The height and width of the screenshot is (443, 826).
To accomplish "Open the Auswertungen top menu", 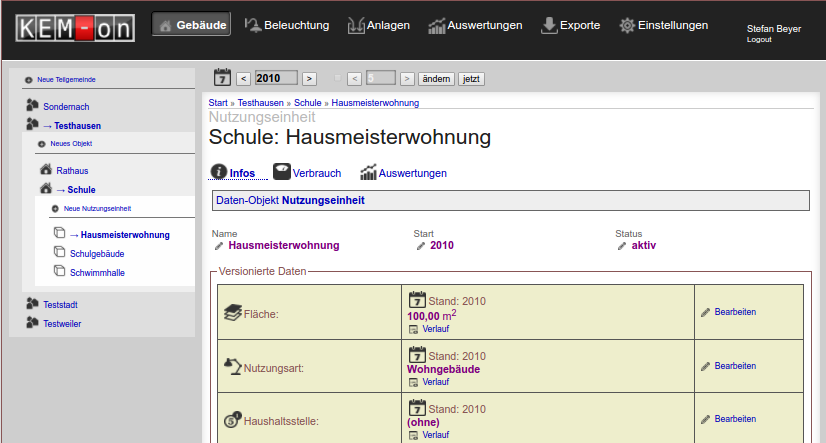I will [x=475, y=25].
